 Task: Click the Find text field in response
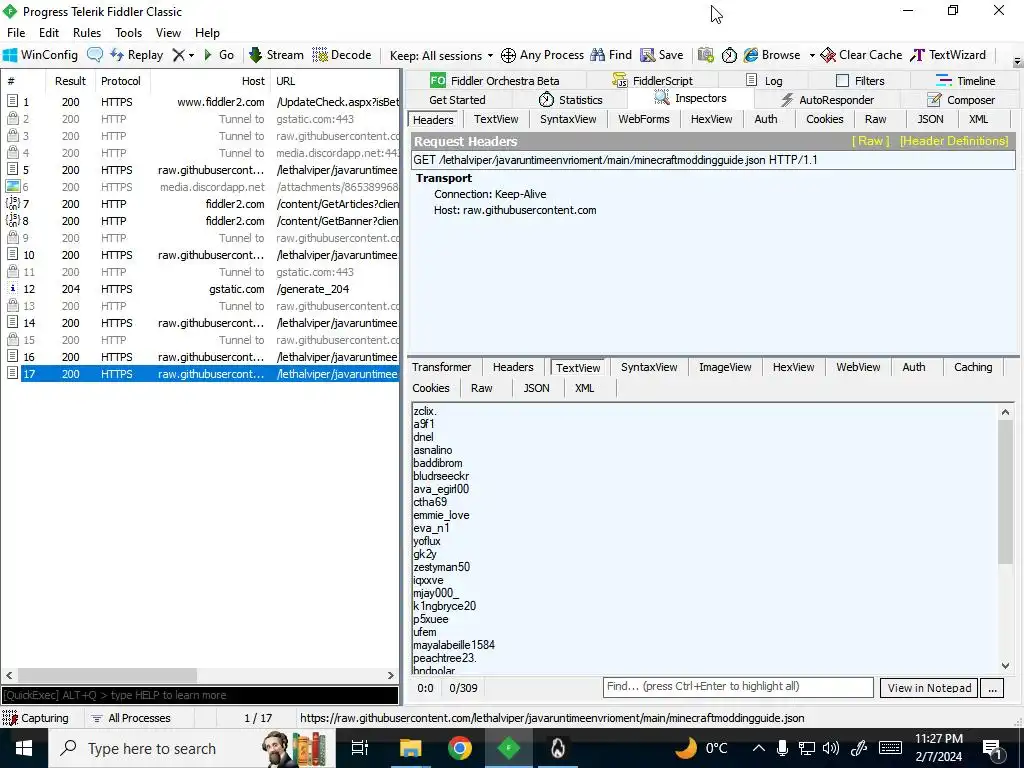tap(738, 687)
